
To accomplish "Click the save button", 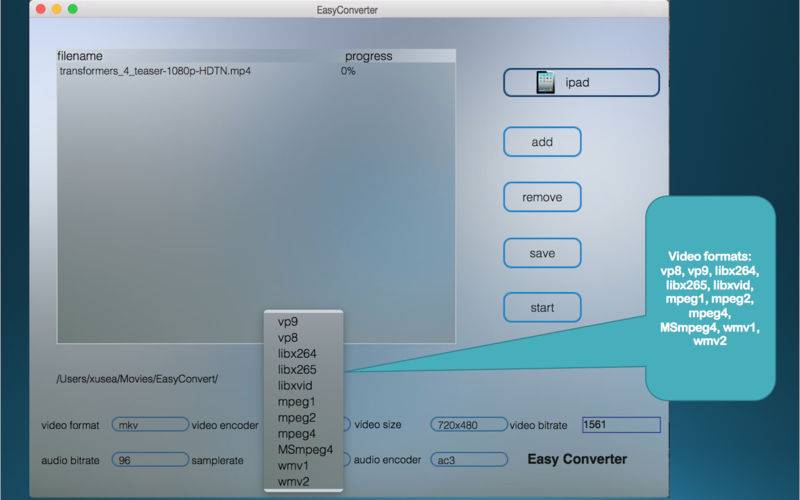I will point(541,253).
